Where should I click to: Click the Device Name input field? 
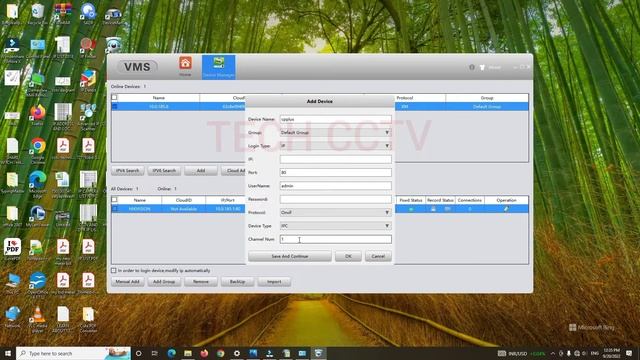(336, 119)
